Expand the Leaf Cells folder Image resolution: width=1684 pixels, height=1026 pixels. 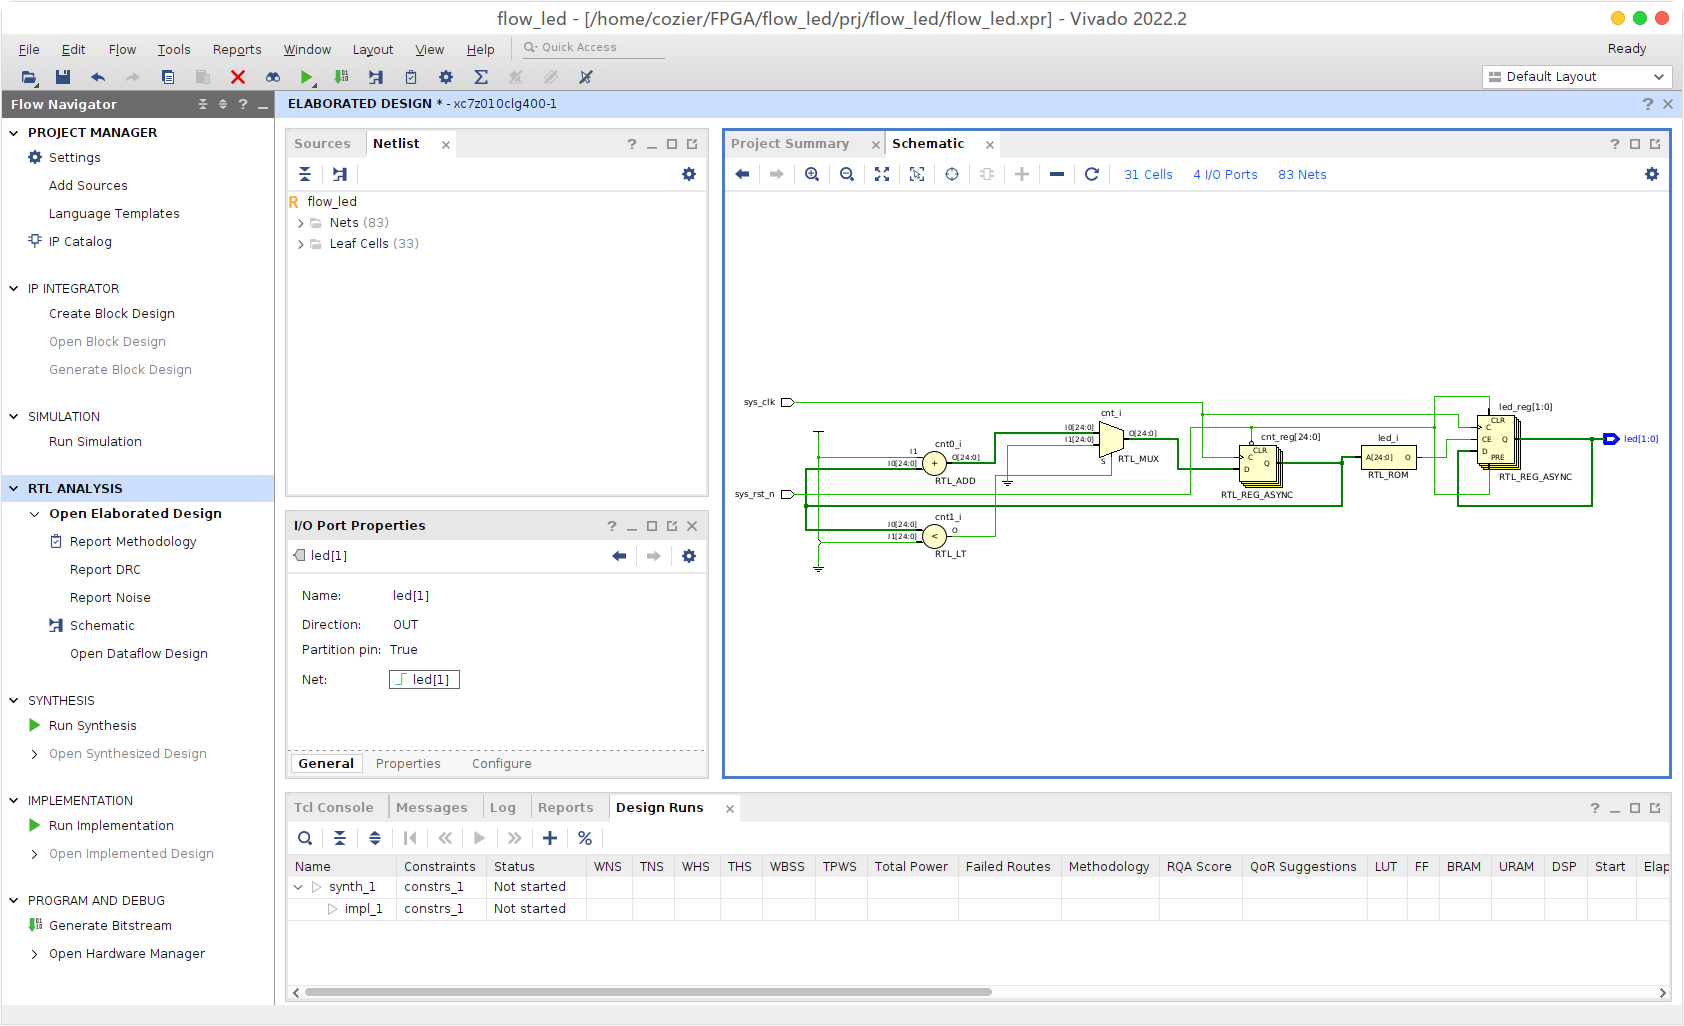301,244
